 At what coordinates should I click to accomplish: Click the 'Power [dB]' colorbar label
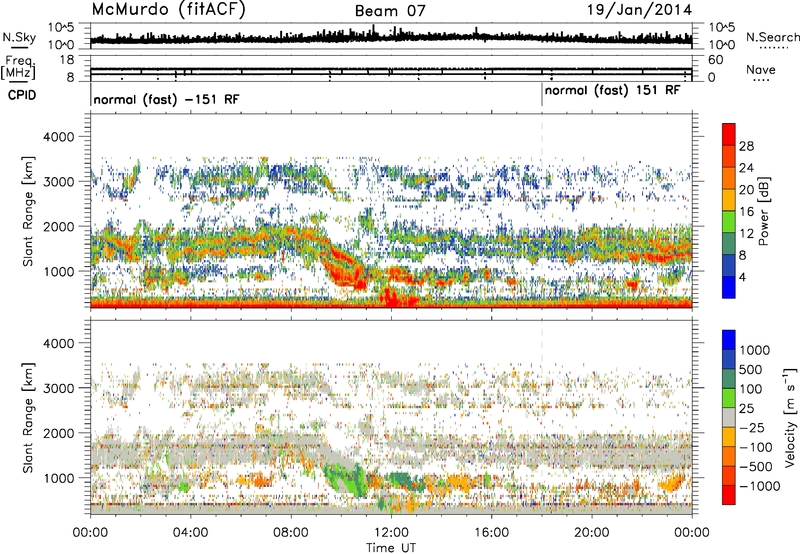point(763,212)
